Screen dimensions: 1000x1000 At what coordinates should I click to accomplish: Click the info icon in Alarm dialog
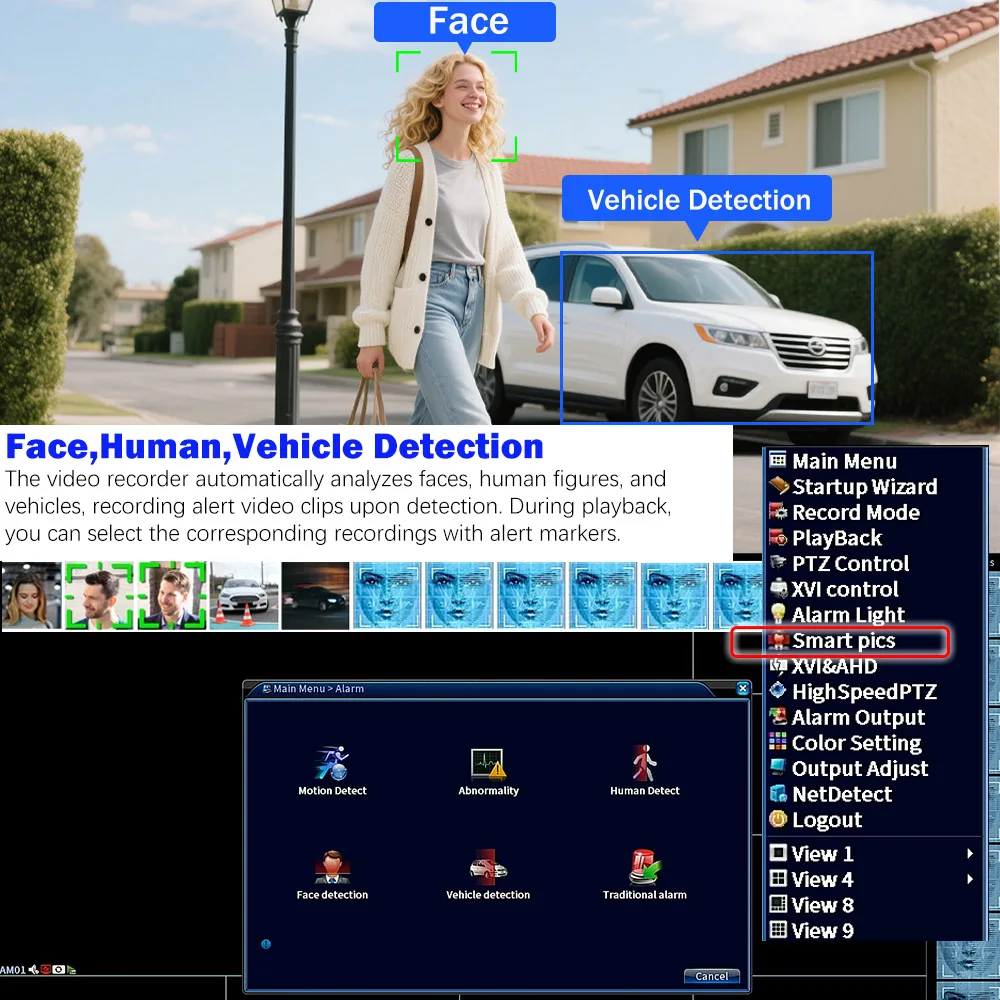[x=266, y=944]
